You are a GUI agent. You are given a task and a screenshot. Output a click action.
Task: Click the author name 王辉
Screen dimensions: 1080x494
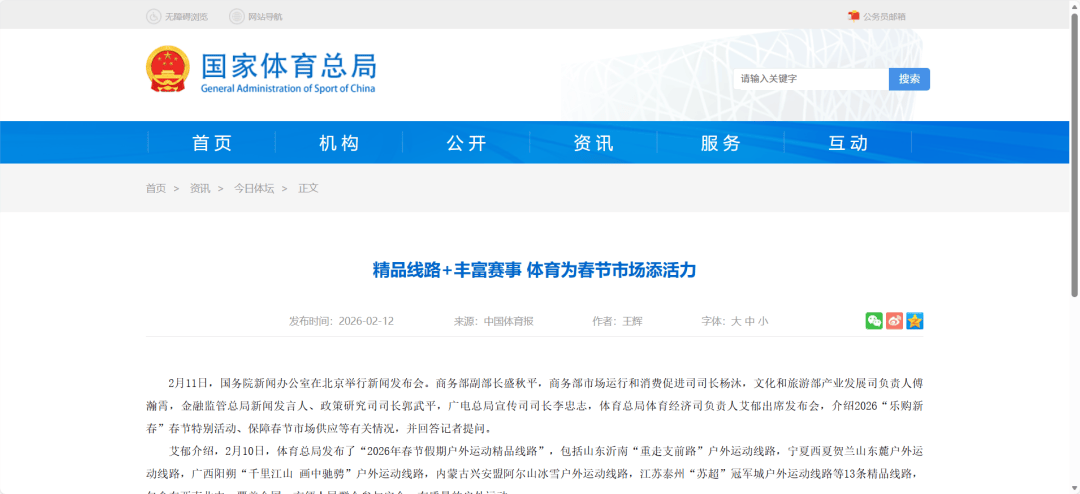tap(632, 321)
